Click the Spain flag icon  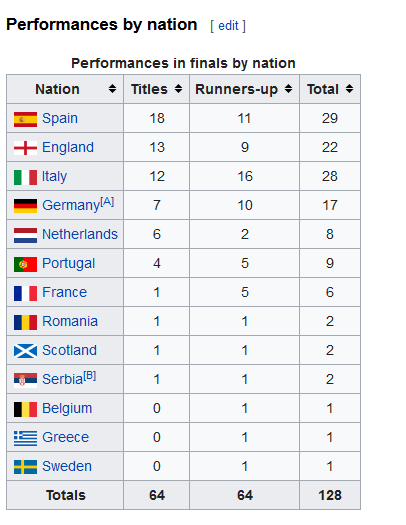tap(25, 120)
